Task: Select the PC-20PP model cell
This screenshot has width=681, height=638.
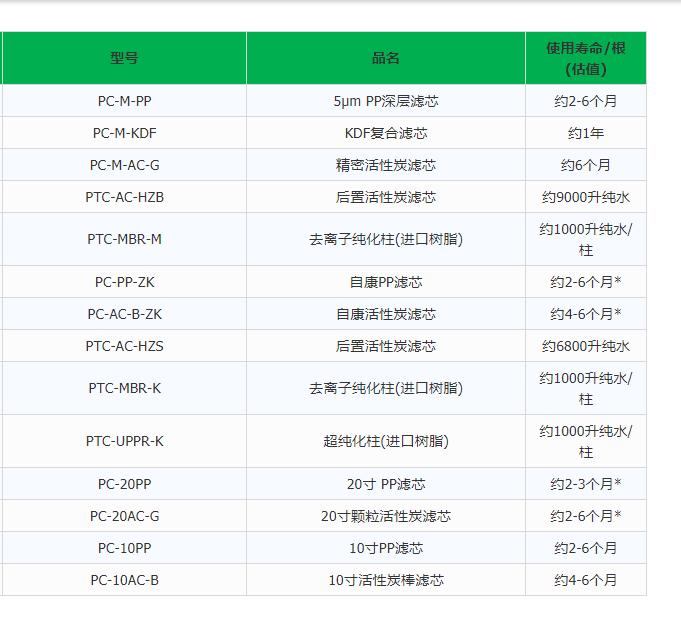Action: tap(124, 484)
